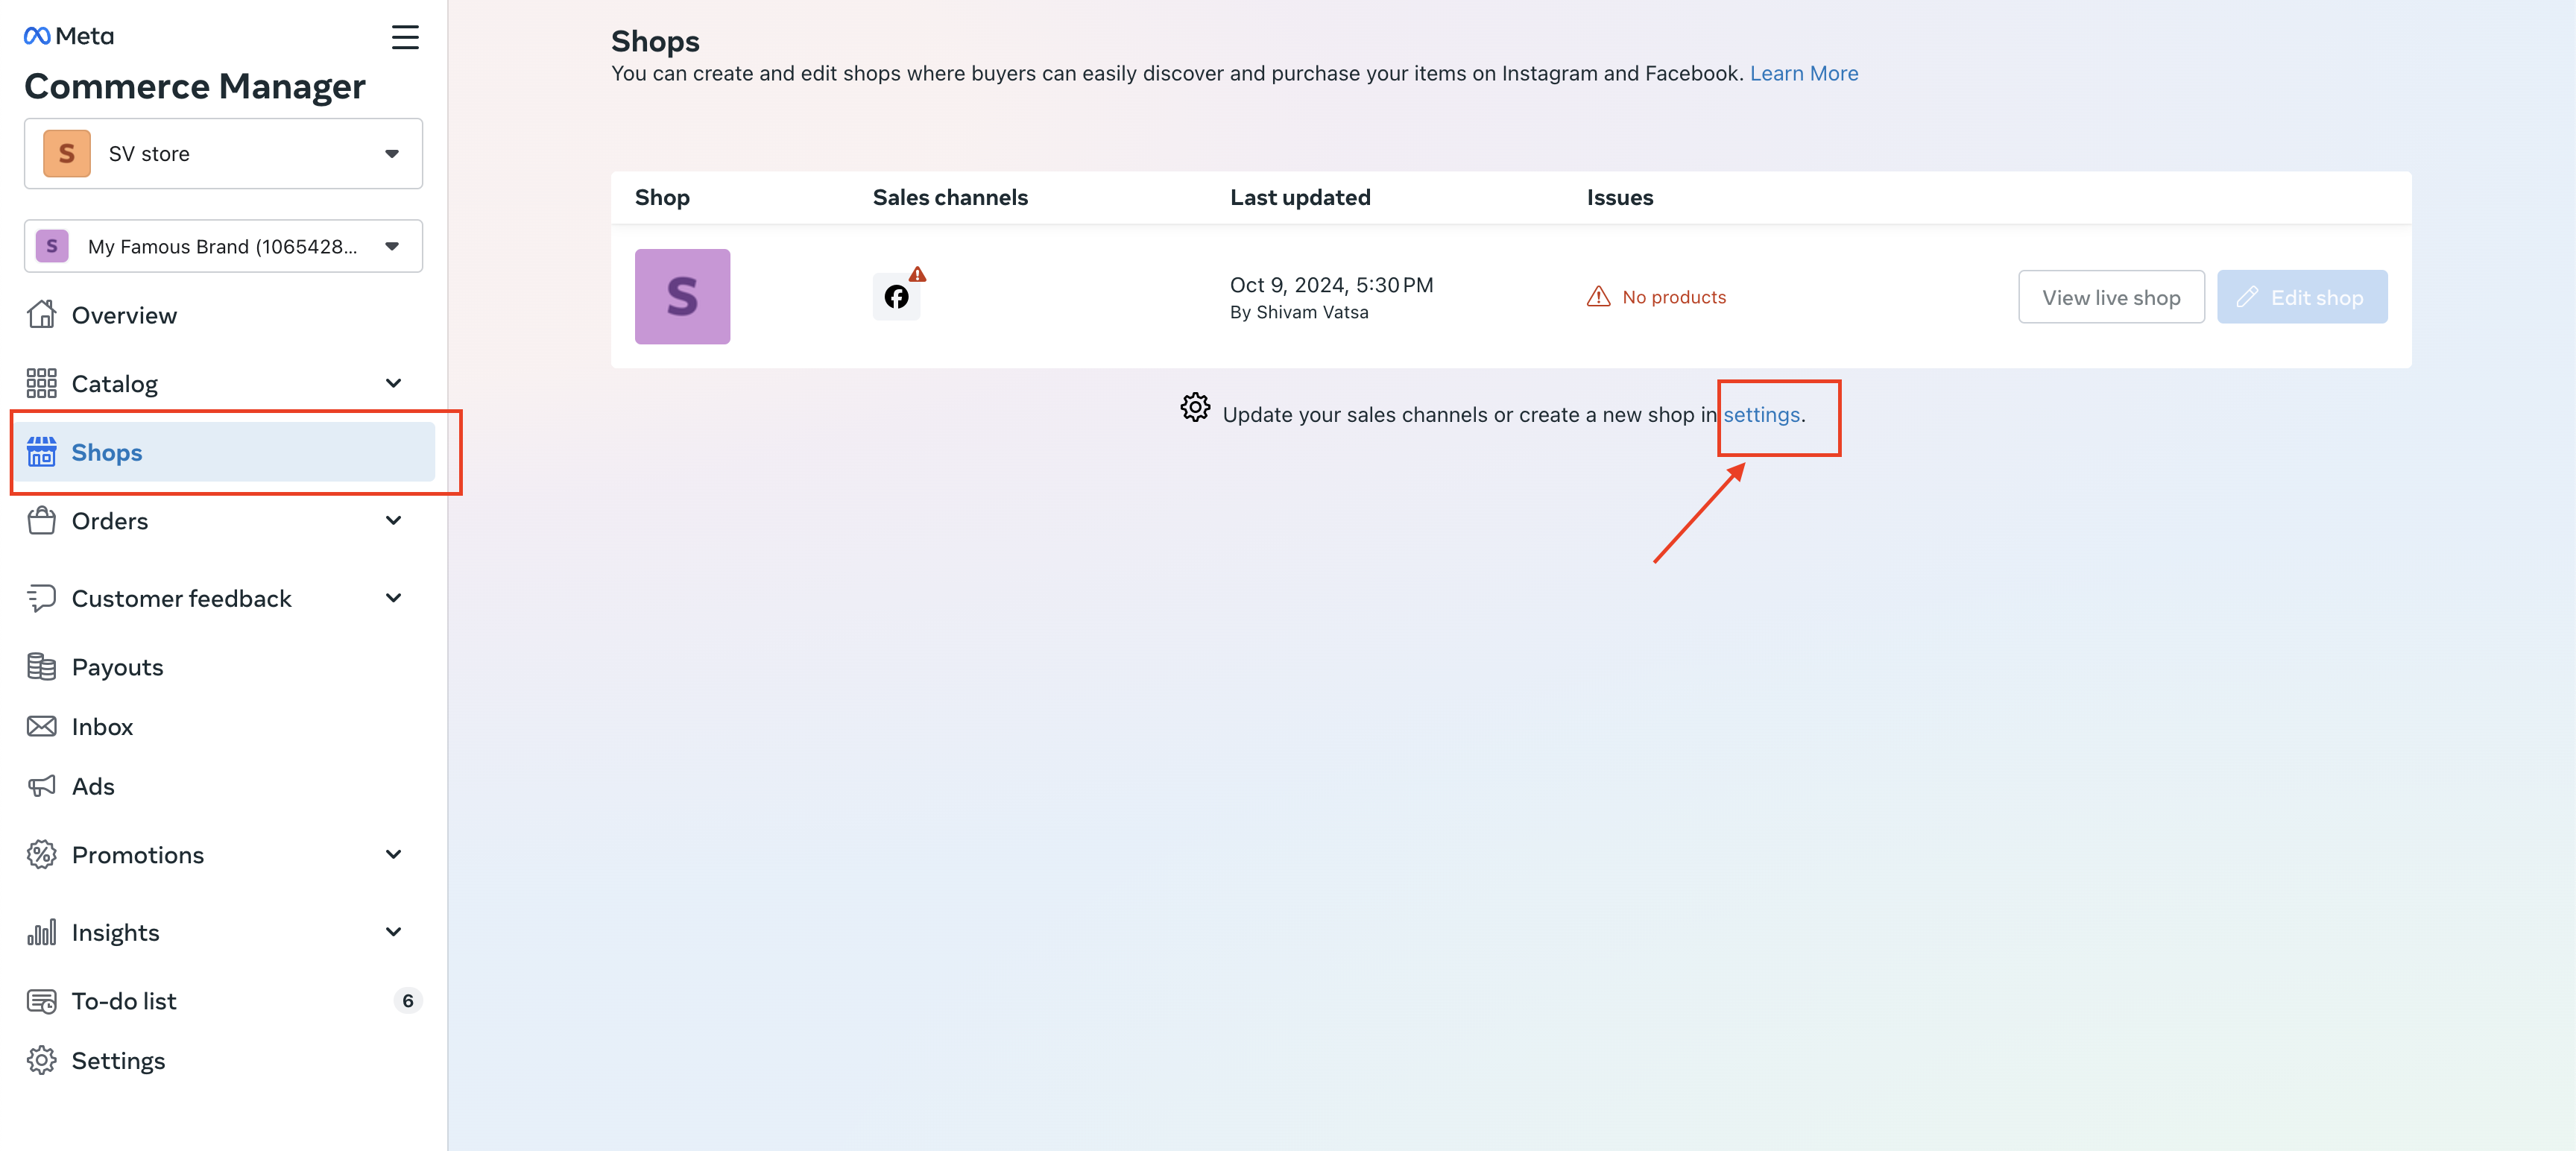
Task: Click the To-do list icon
Action: (41, 1001)
